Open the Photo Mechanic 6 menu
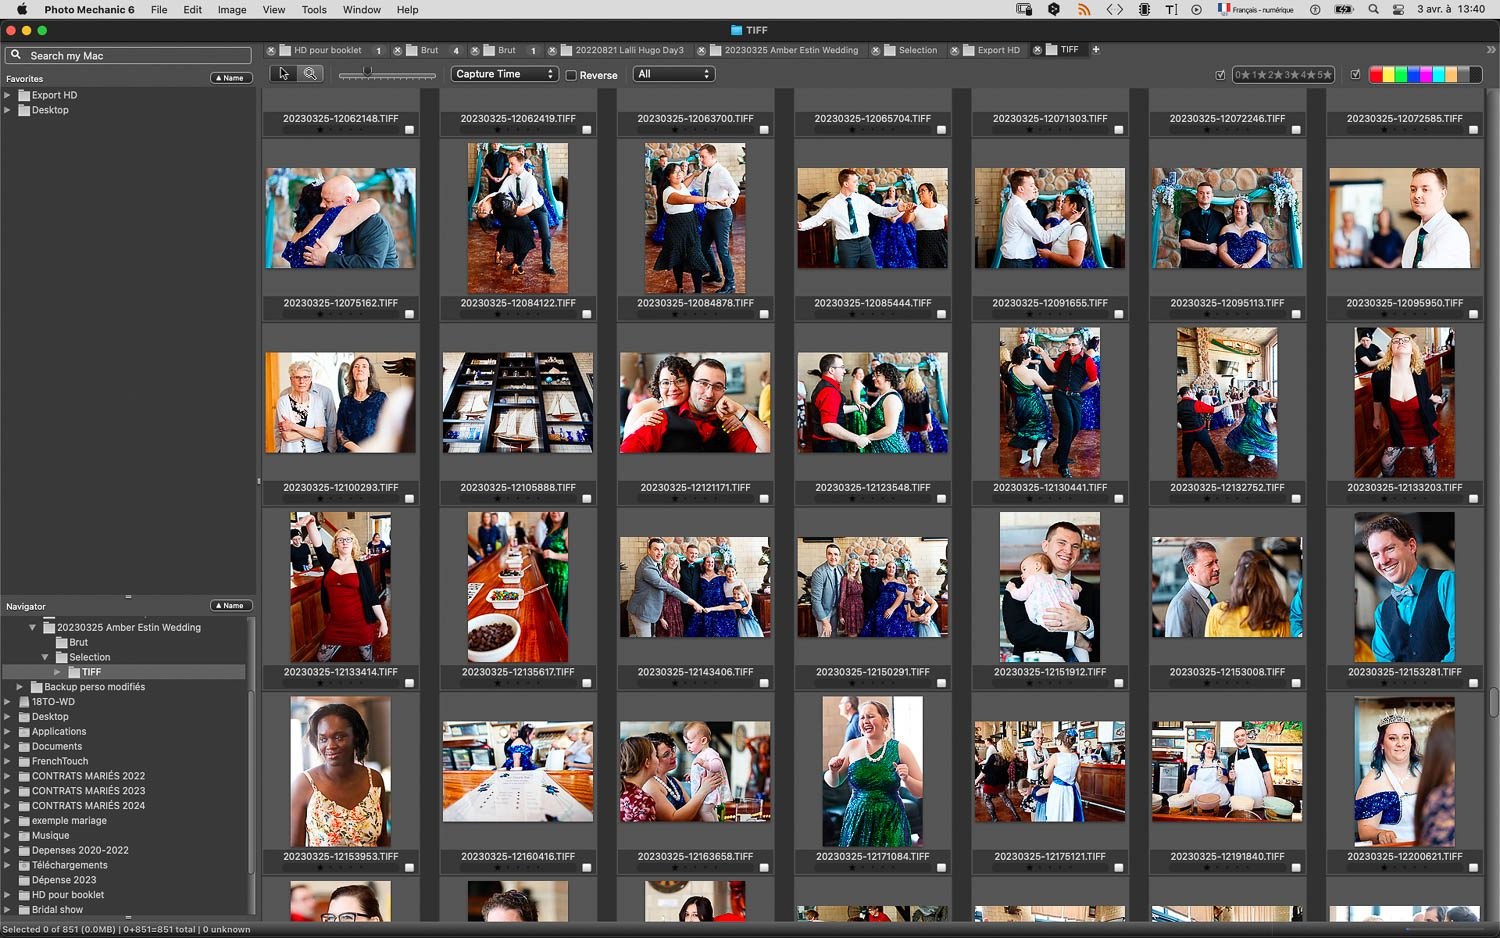The image size is (1500, 938). coord(89,9)
